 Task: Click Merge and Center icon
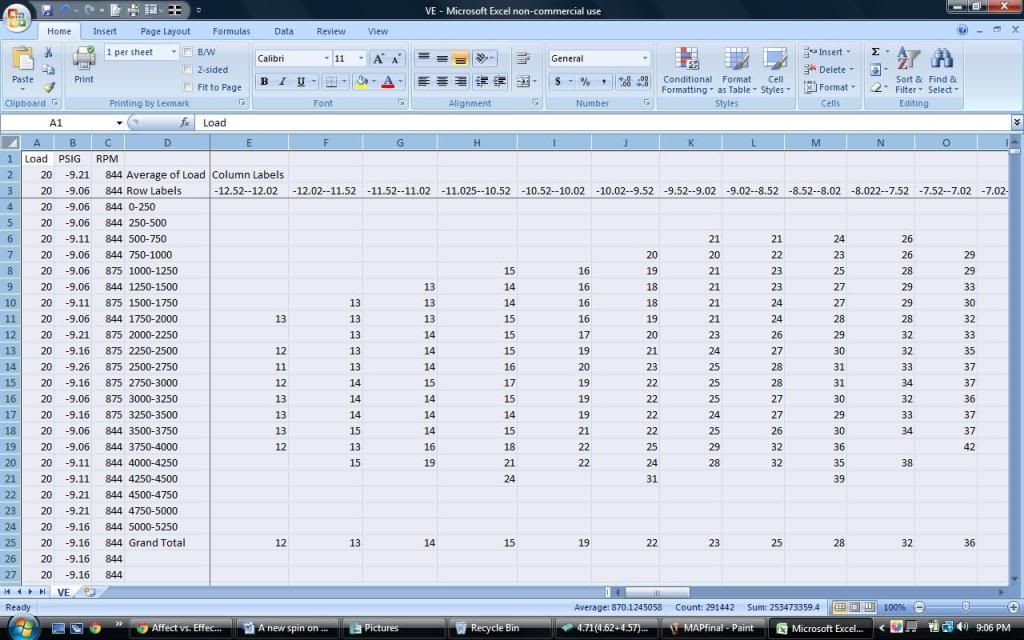[x=522, y=82]
